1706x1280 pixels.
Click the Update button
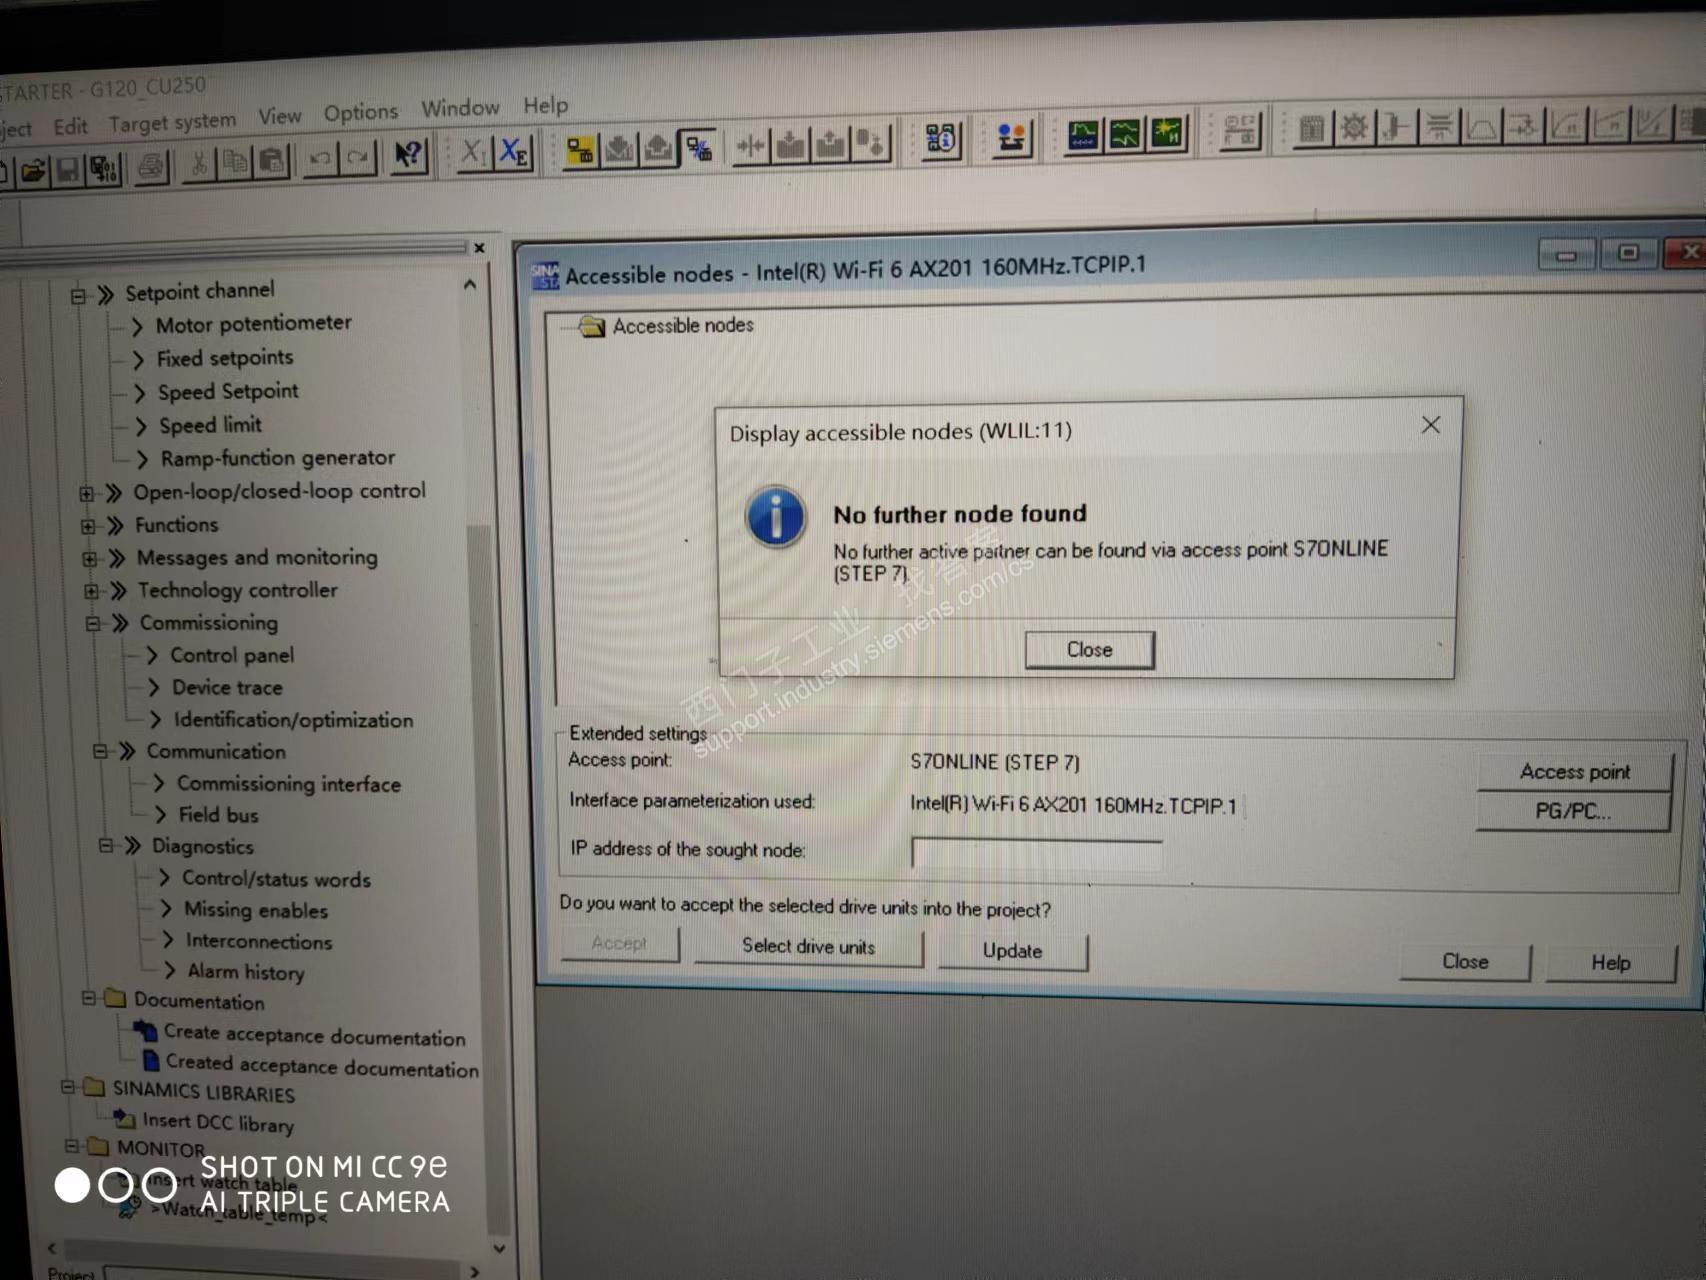pyautogui.click(x=1012, y=950)
